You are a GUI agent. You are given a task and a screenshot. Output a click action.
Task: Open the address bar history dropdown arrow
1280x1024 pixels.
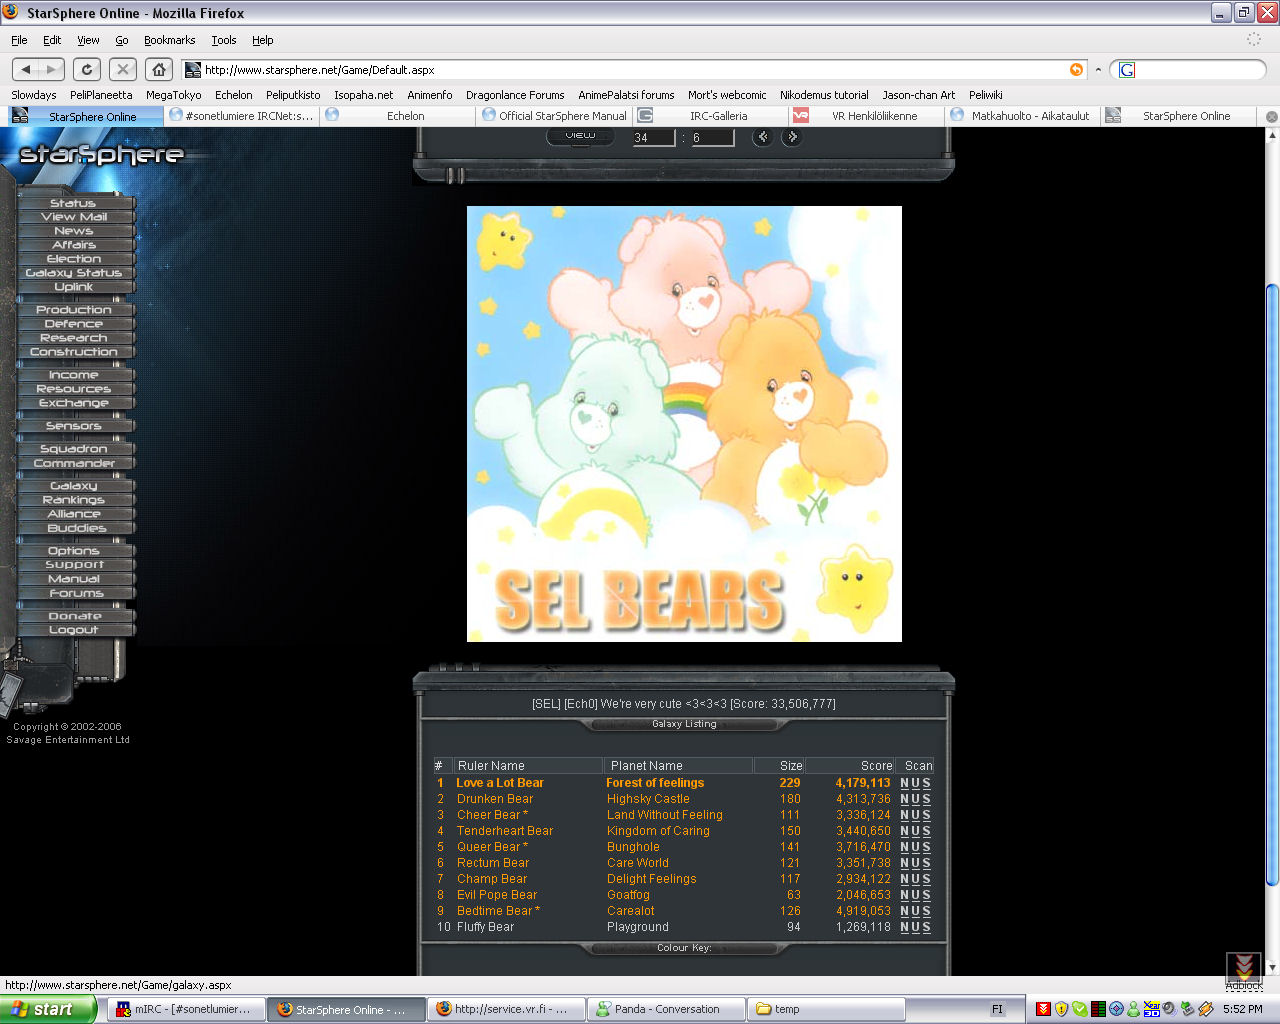pyautogui.click(x=1098, y=70)
